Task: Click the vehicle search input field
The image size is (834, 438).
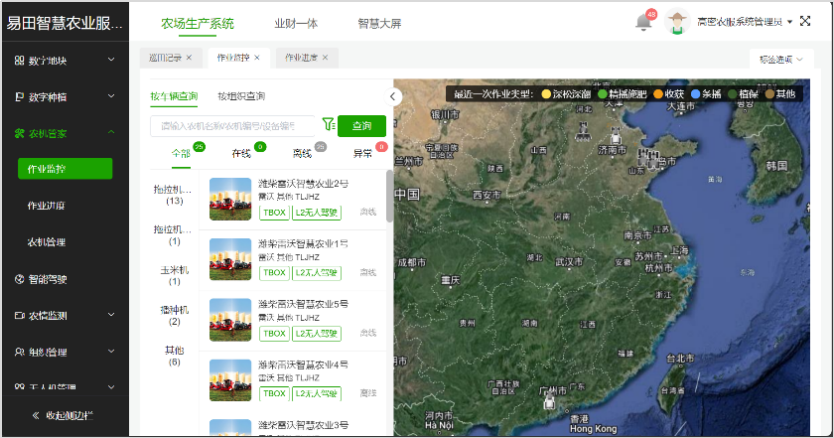Action: (x=232, y=126)
